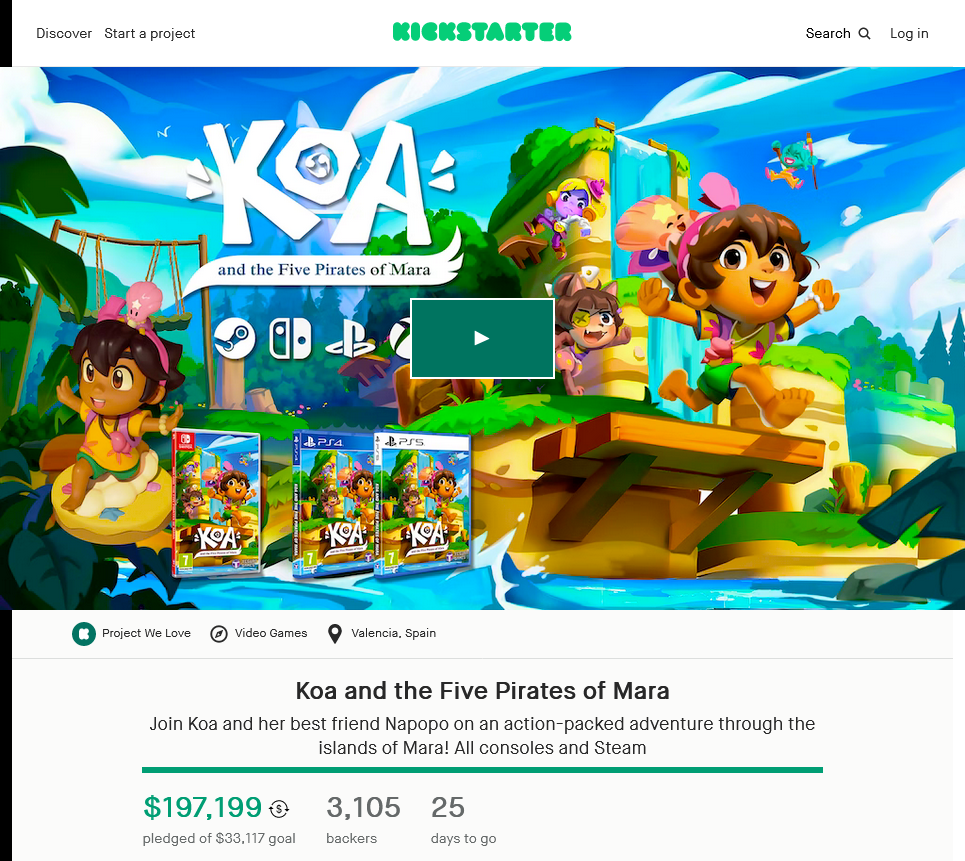Open Start a project page
The height and width of the screenshot is (861, 965).
pos(150,33)
